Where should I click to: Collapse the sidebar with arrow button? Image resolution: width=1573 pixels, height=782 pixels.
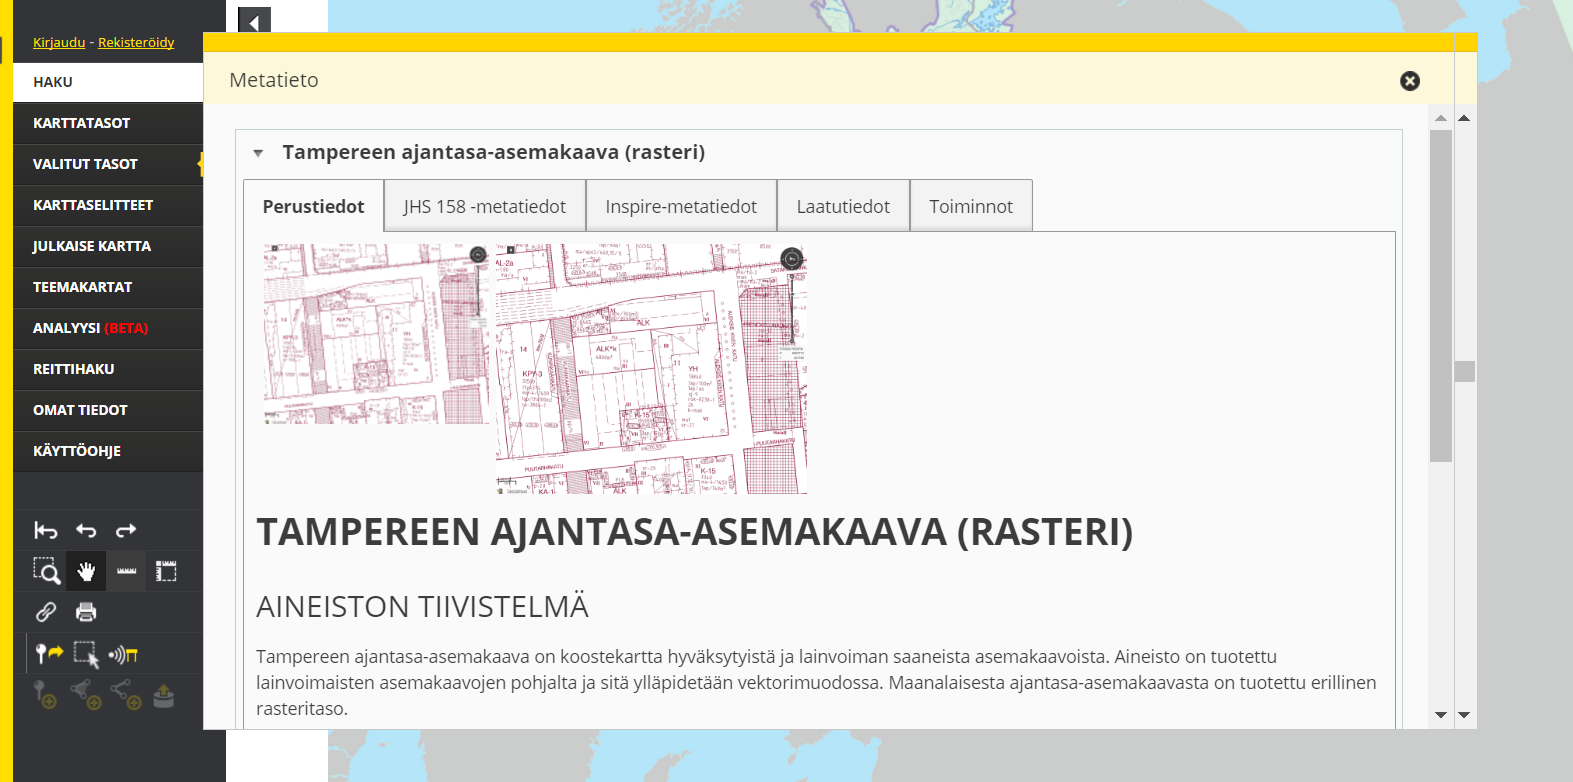pyautogui.click(x=254, y=22)
